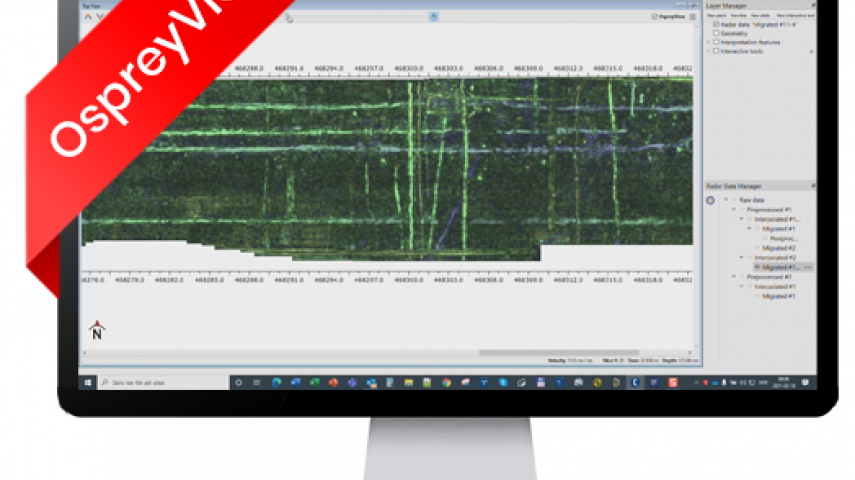This screenshot has height=480, width=855.
Task: Collapse the Preprocessed #2 tree node
Action: (x=733, y=277)
